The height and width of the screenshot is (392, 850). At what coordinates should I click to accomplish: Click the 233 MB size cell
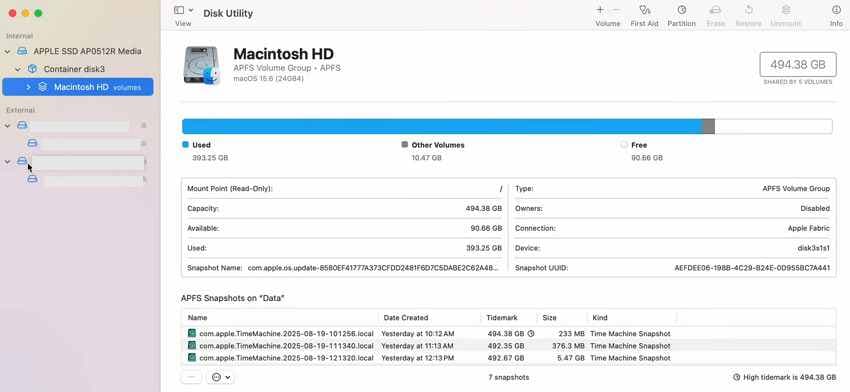571,333
